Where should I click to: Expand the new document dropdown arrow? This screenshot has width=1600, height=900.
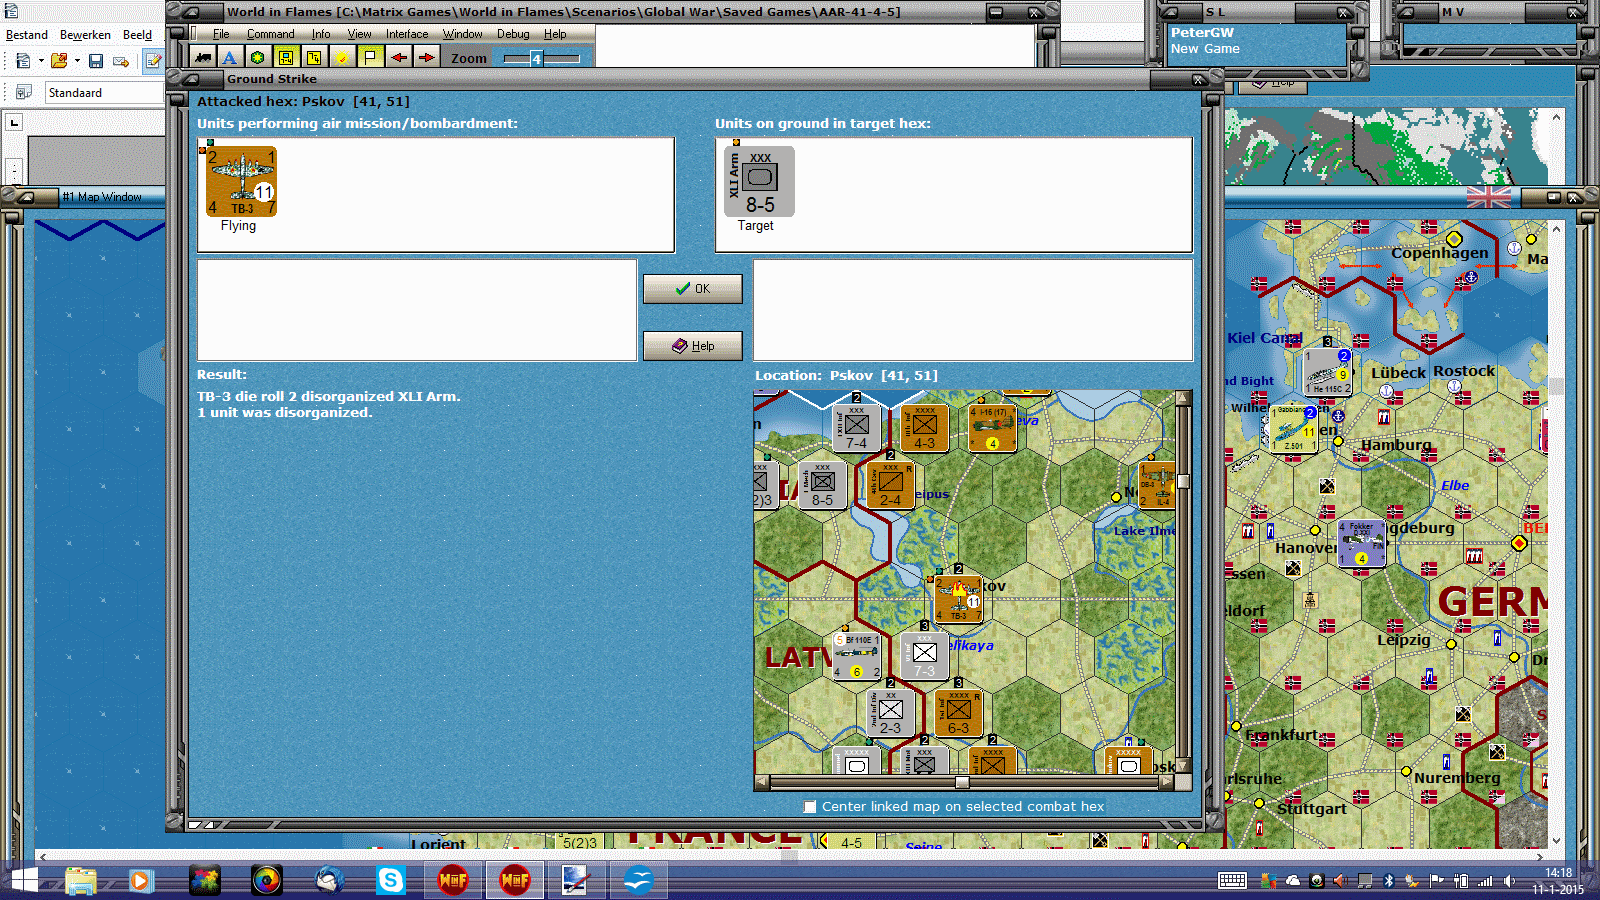[41, 61]
